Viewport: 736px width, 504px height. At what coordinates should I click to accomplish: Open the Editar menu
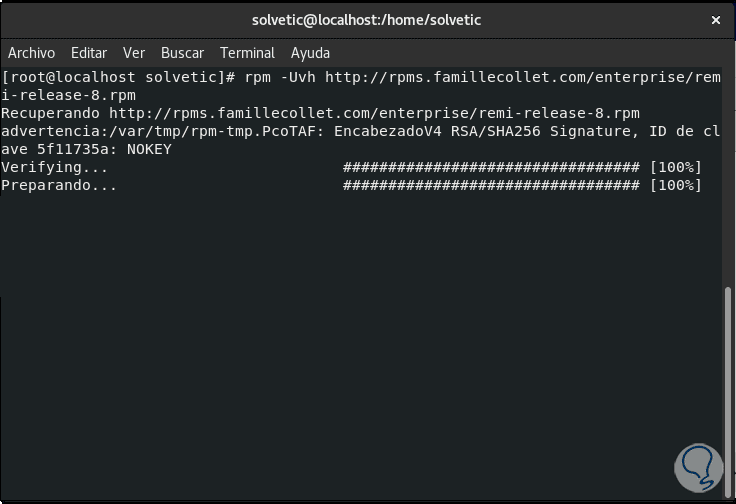[x=89, y=53]
